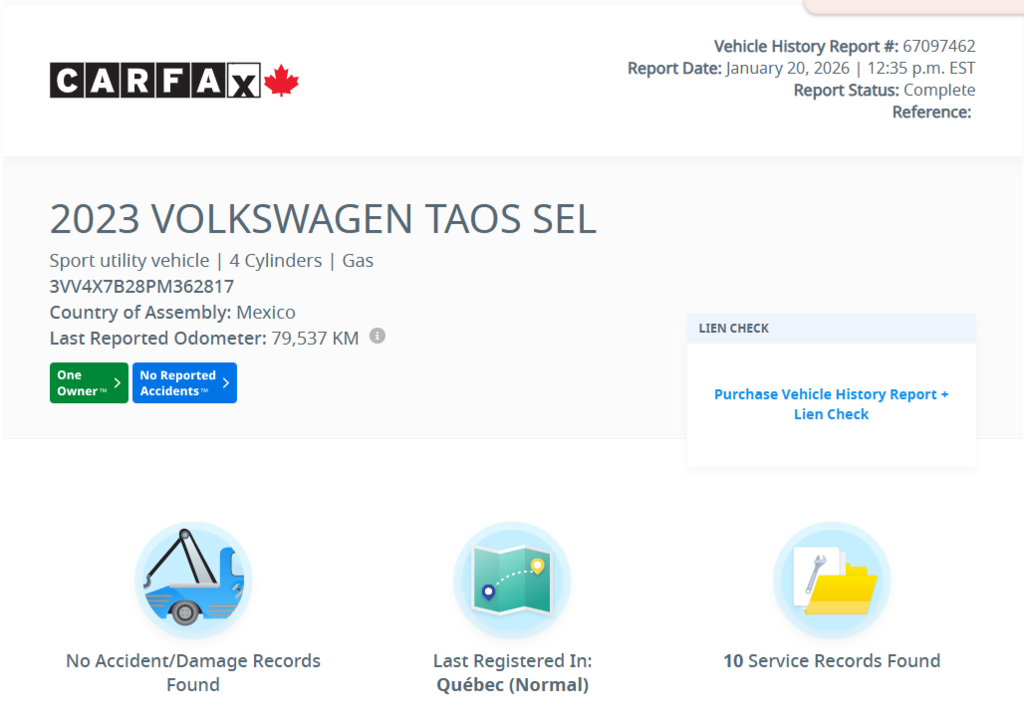This screenshot has height=717, width=1024.
Task: Click the 10 Service Records Found label
Action: pos(831,660)
